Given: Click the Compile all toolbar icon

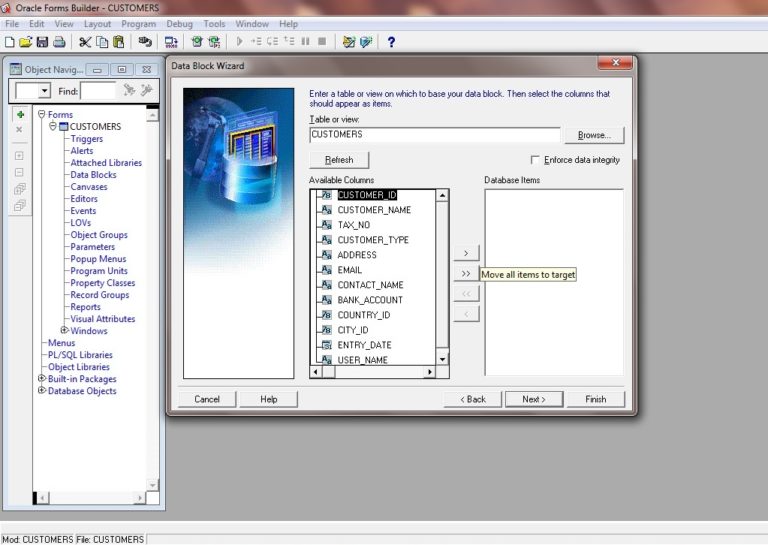Looking at the screenshot, I should (214, 42).
